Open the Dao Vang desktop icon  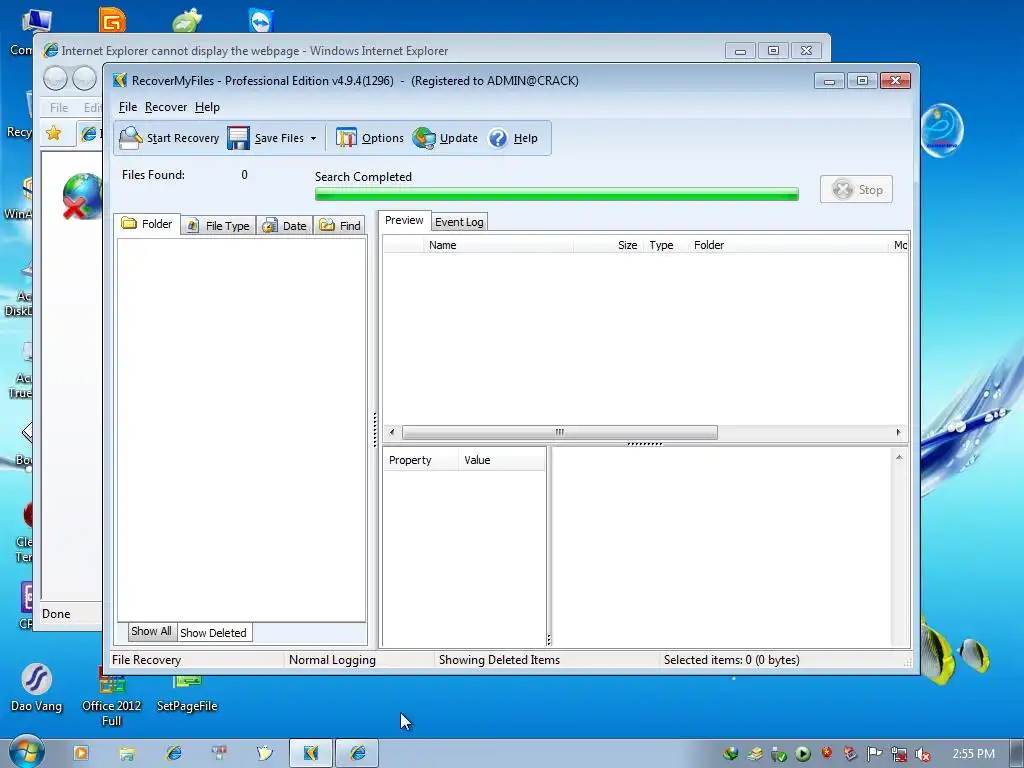pyautogui.click(x=37, y=688)
